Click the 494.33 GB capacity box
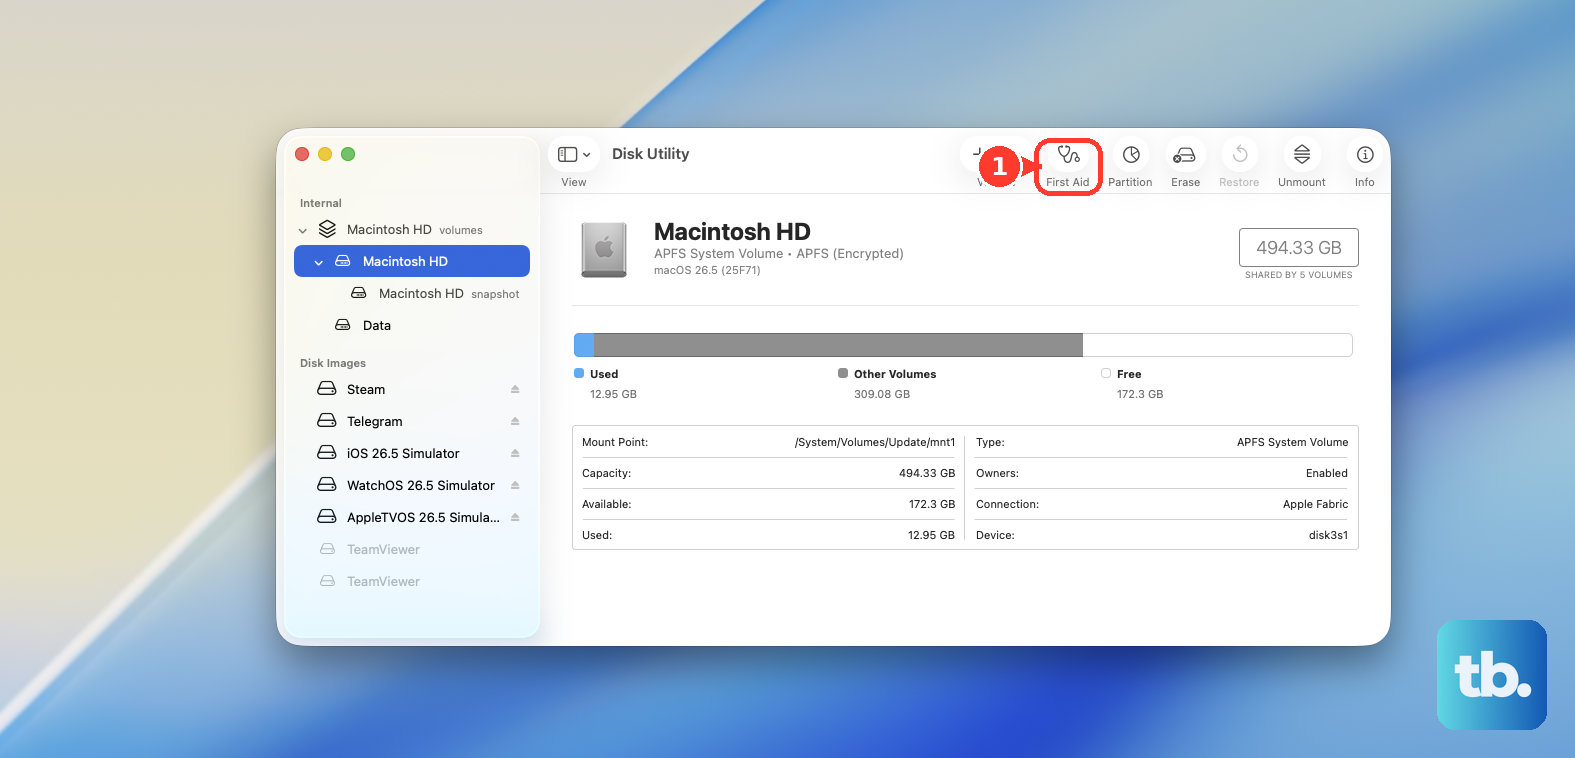1575x758 pixels. [x=1299, y=247]
